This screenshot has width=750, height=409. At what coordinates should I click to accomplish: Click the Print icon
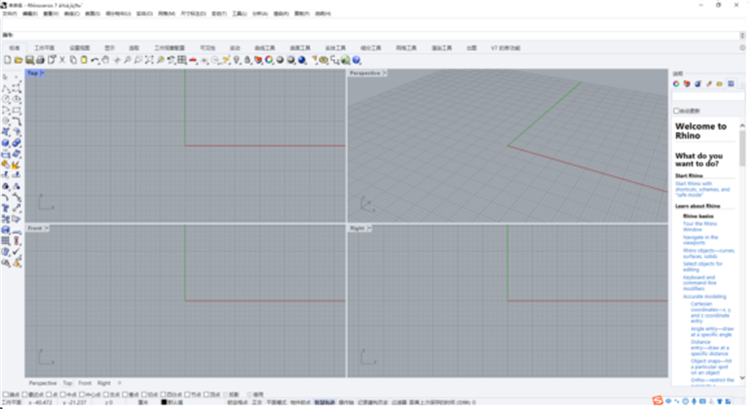click(x=40, y=60)
